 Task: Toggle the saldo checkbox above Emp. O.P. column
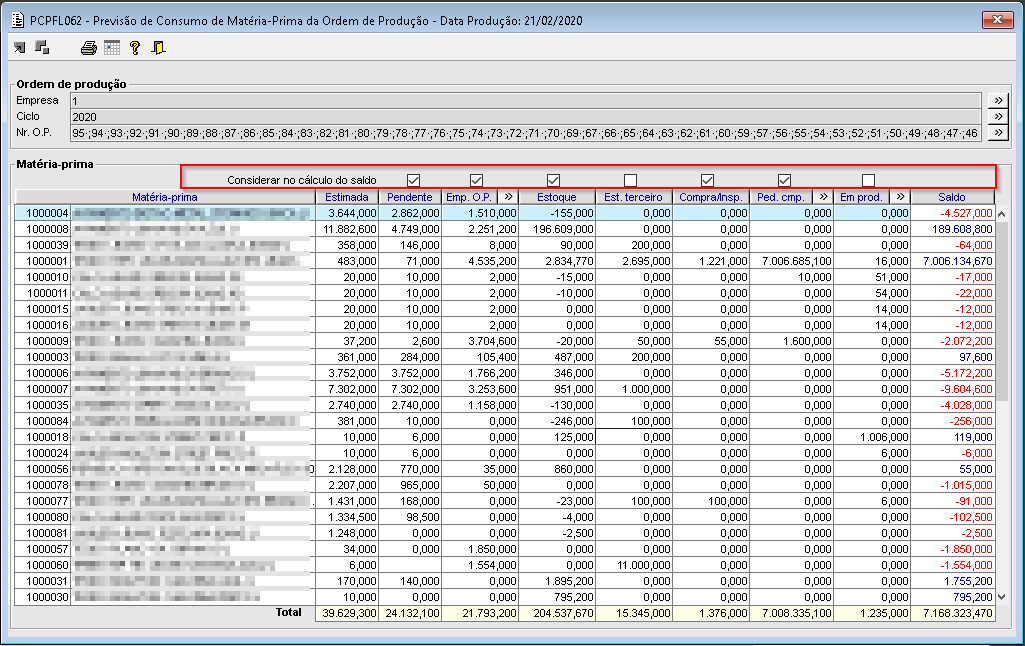(477, 180)
